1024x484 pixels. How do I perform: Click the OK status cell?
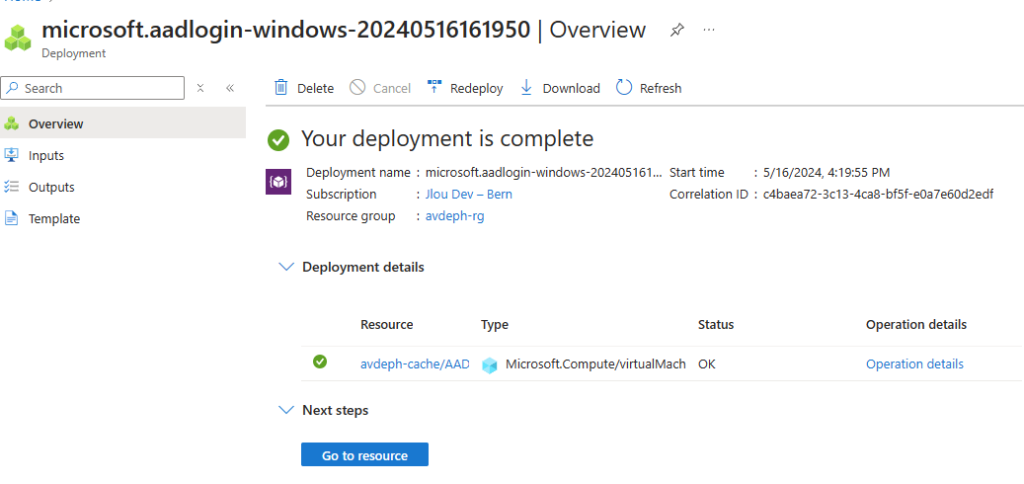click(707, 364)
